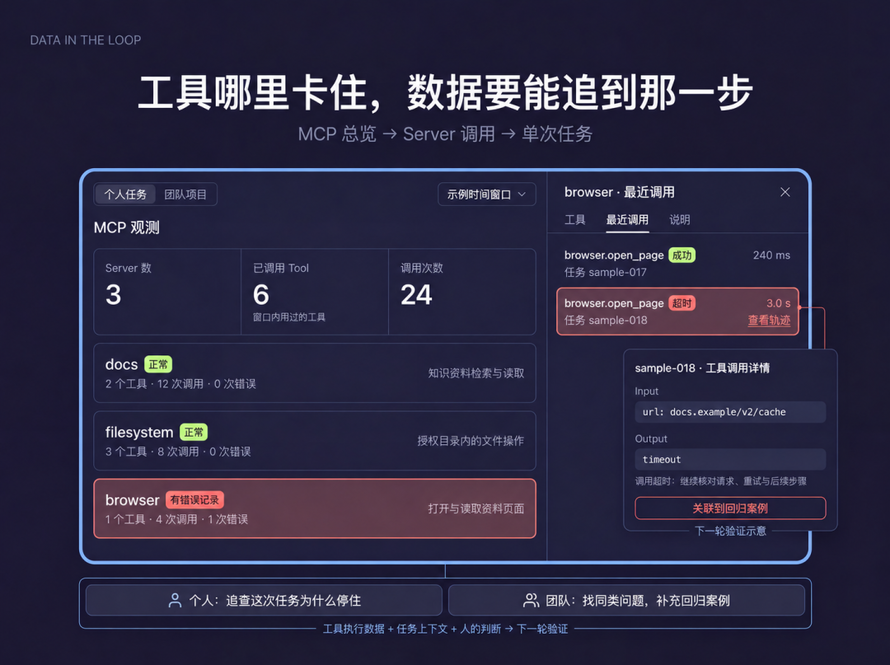Image resolution: width=890 pixels, height=665 pixels.
Task: Open the docs server row
Action: 314,373
